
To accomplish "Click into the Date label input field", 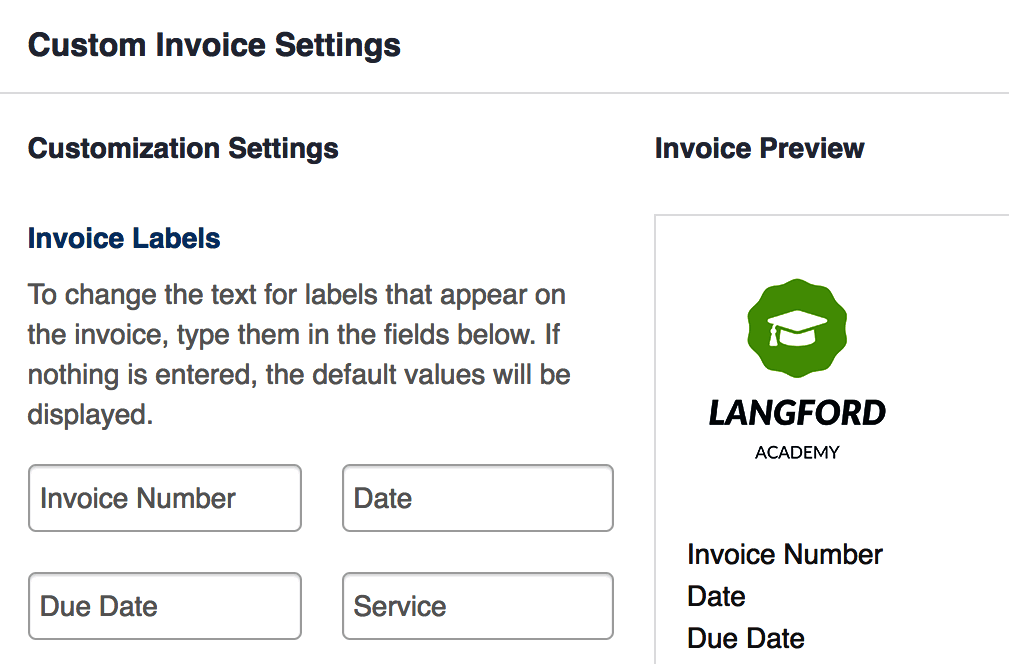I will pos(477,498).
